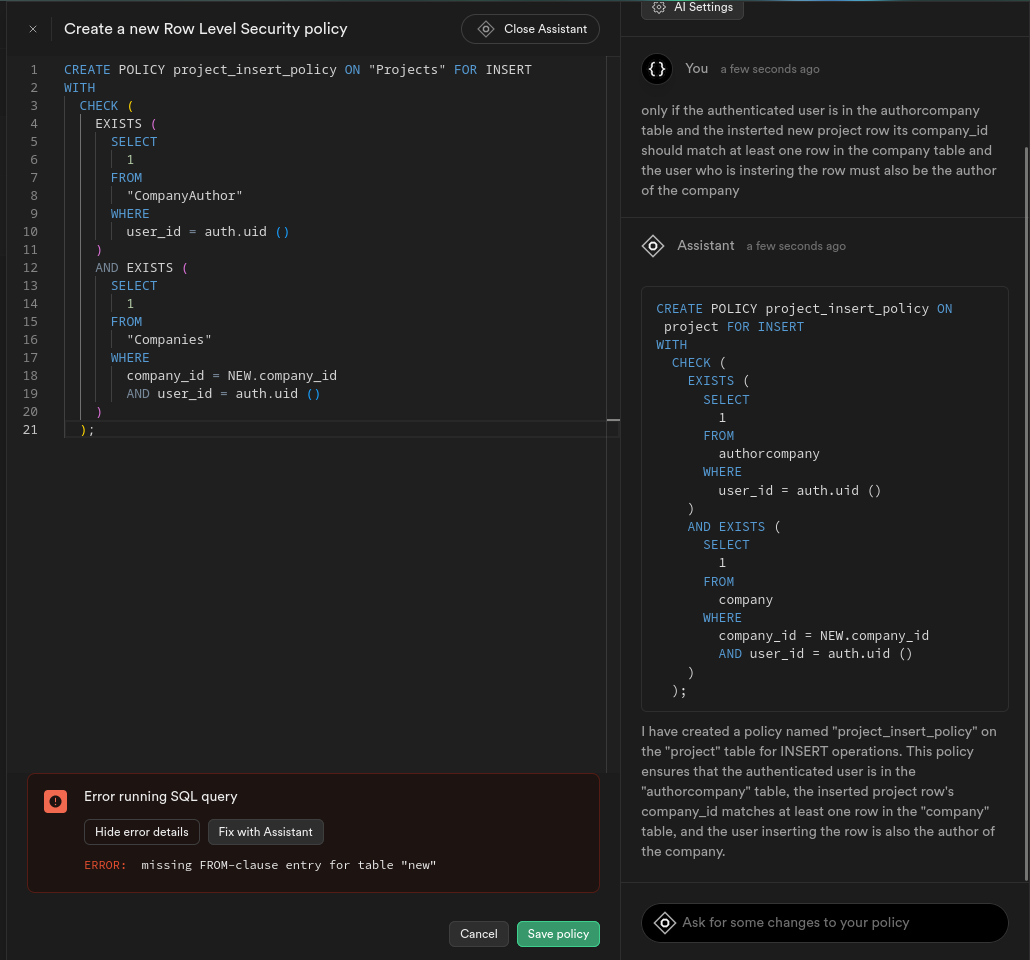Click the Assistant logo beside the reply
This screenshot has height=960, width=1030.
click(653, 246)
